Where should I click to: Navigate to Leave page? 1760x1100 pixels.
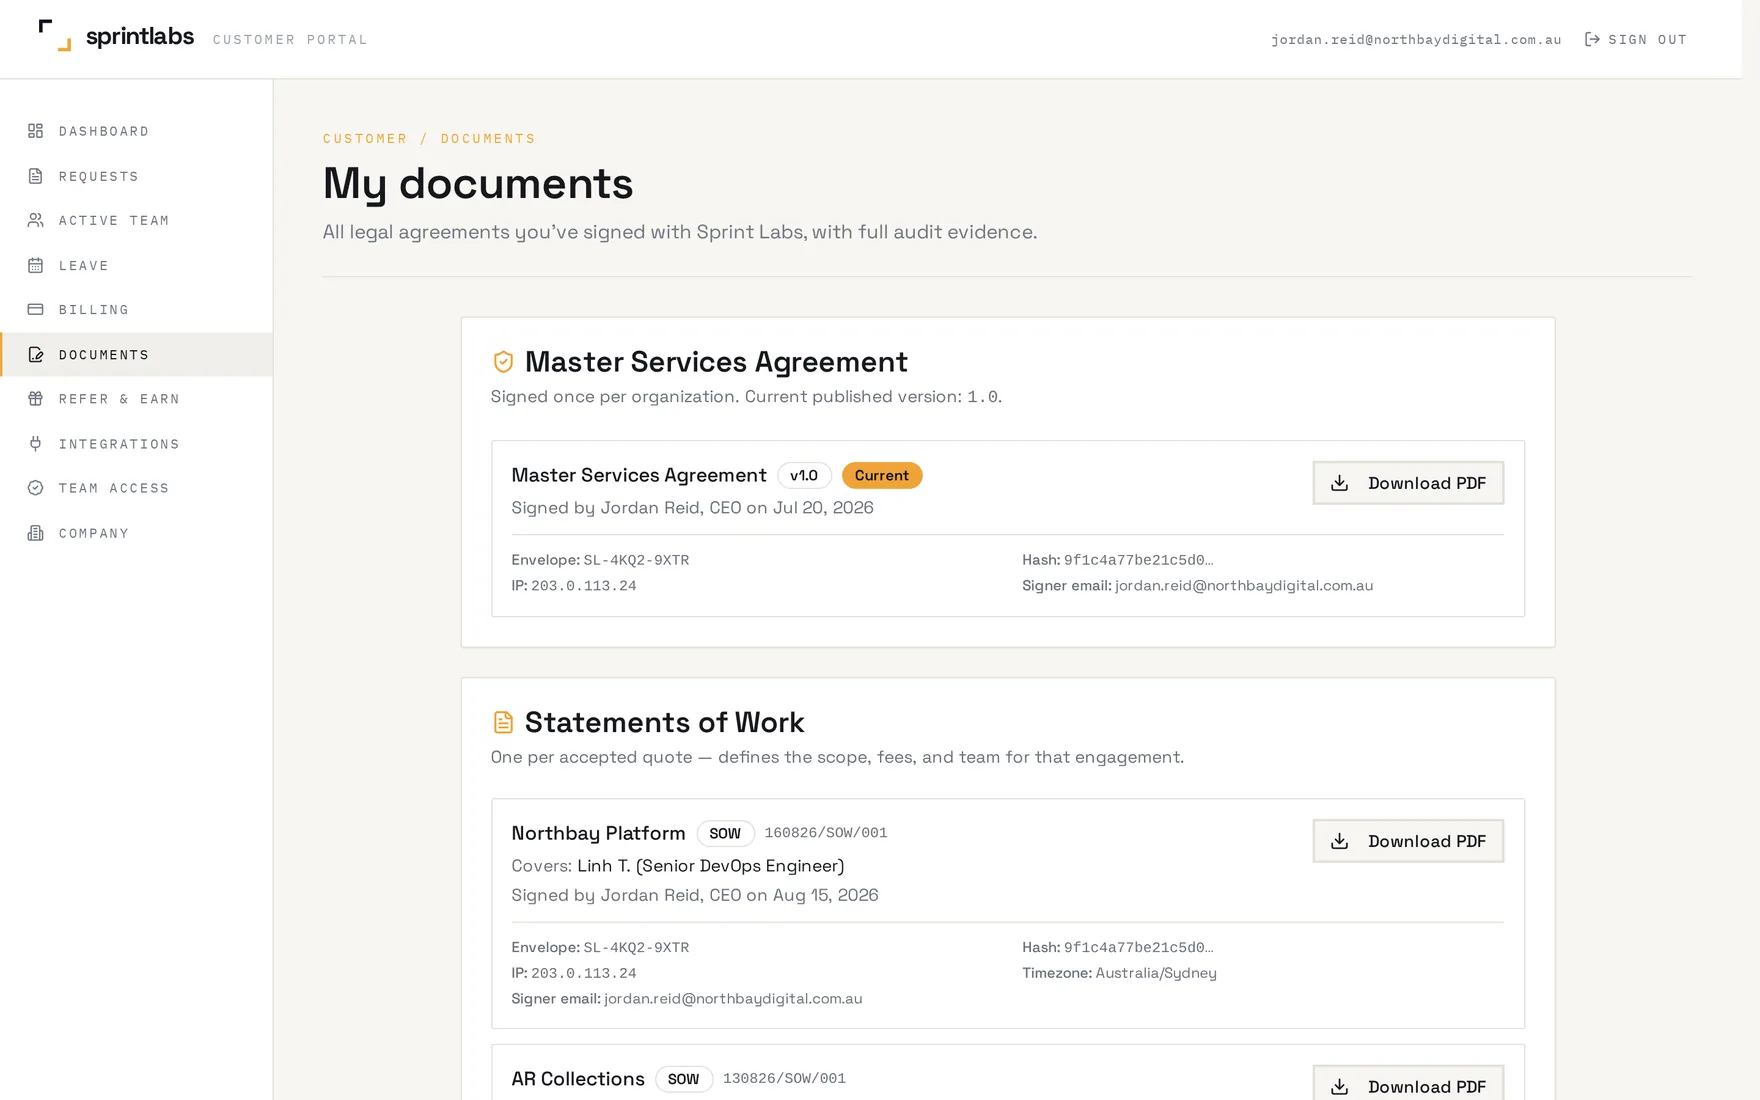pos(136,265)
